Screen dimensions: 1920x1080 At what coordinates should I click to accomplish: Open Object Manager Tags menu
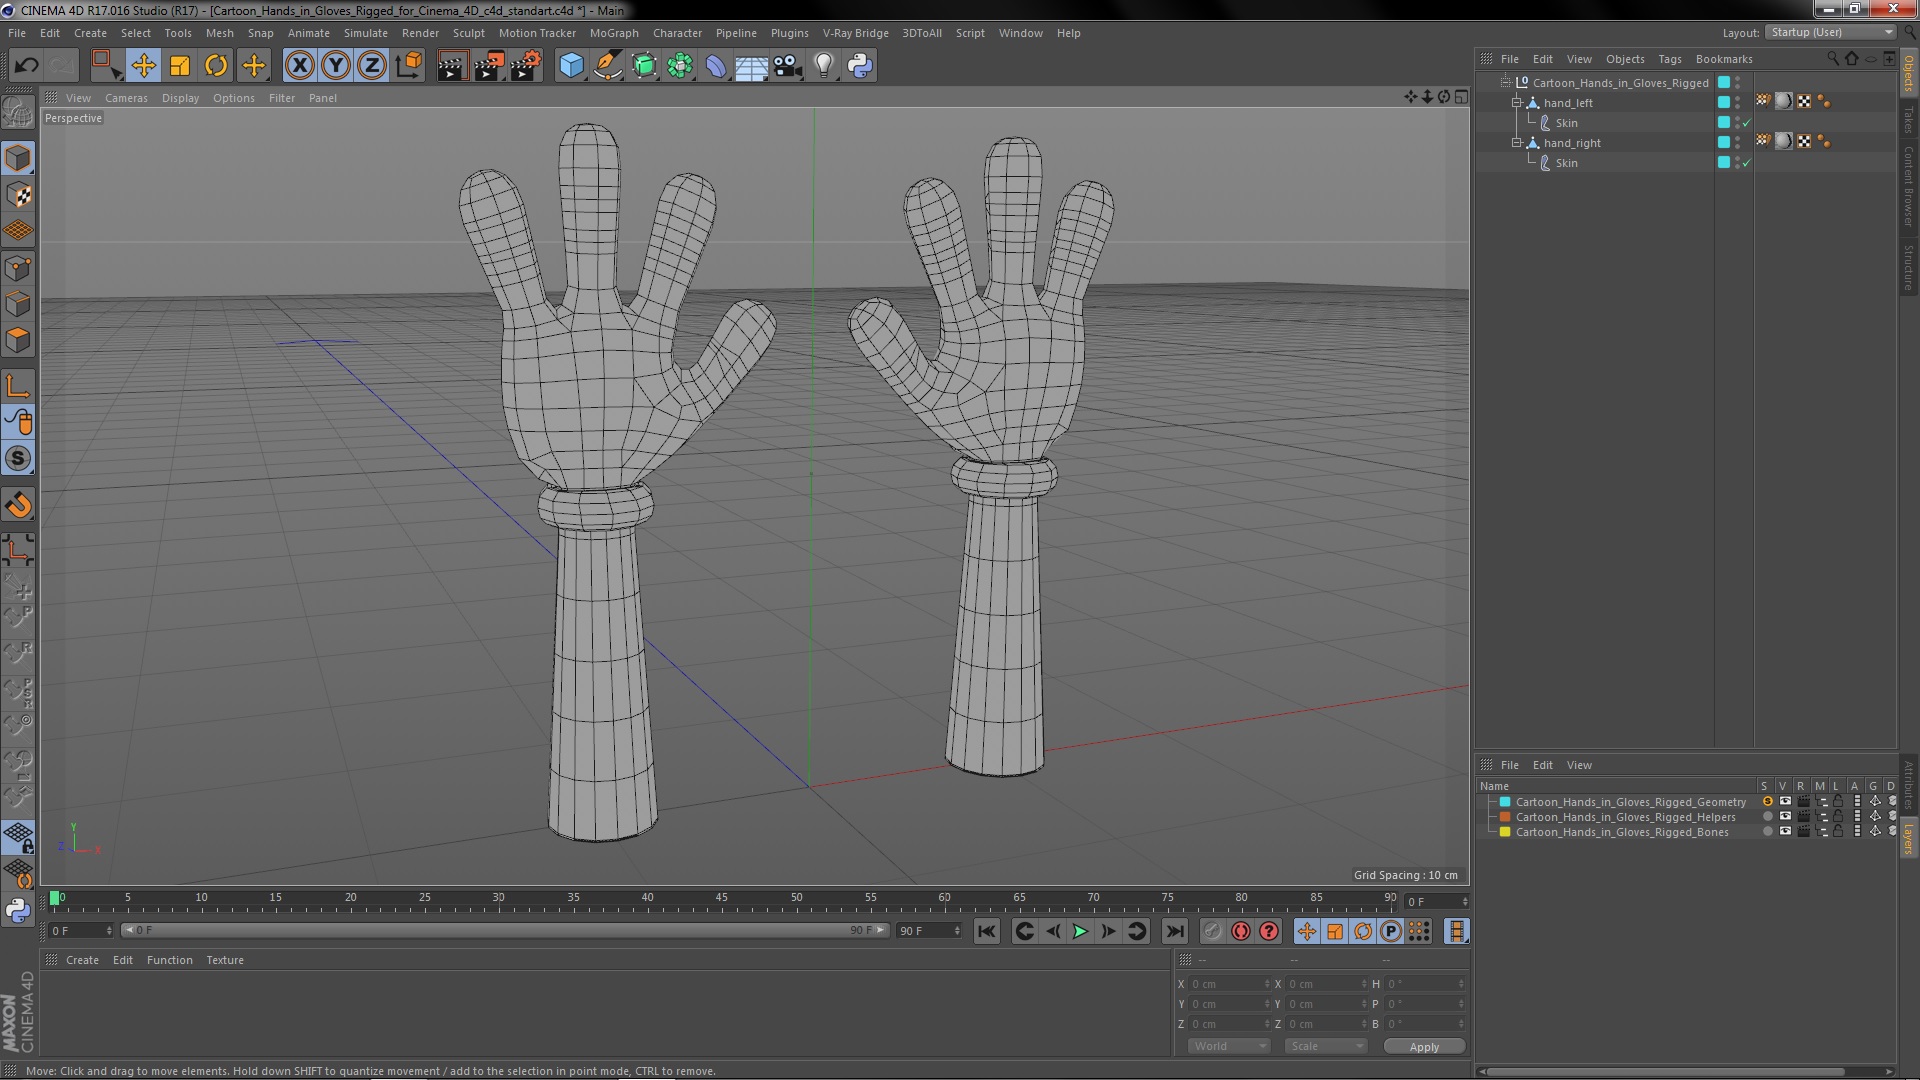pos(1669,59)
